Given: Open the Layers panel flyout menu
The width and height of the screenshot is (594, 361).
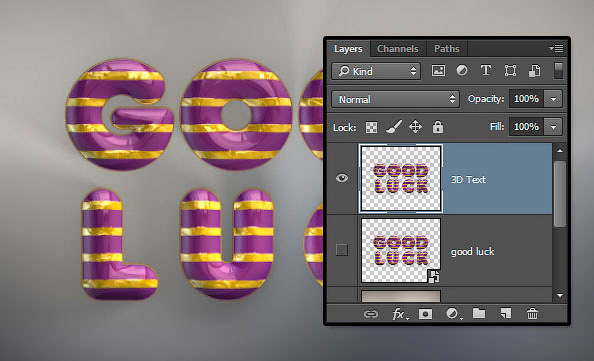Looking at the screenshot, I should 556,48.
